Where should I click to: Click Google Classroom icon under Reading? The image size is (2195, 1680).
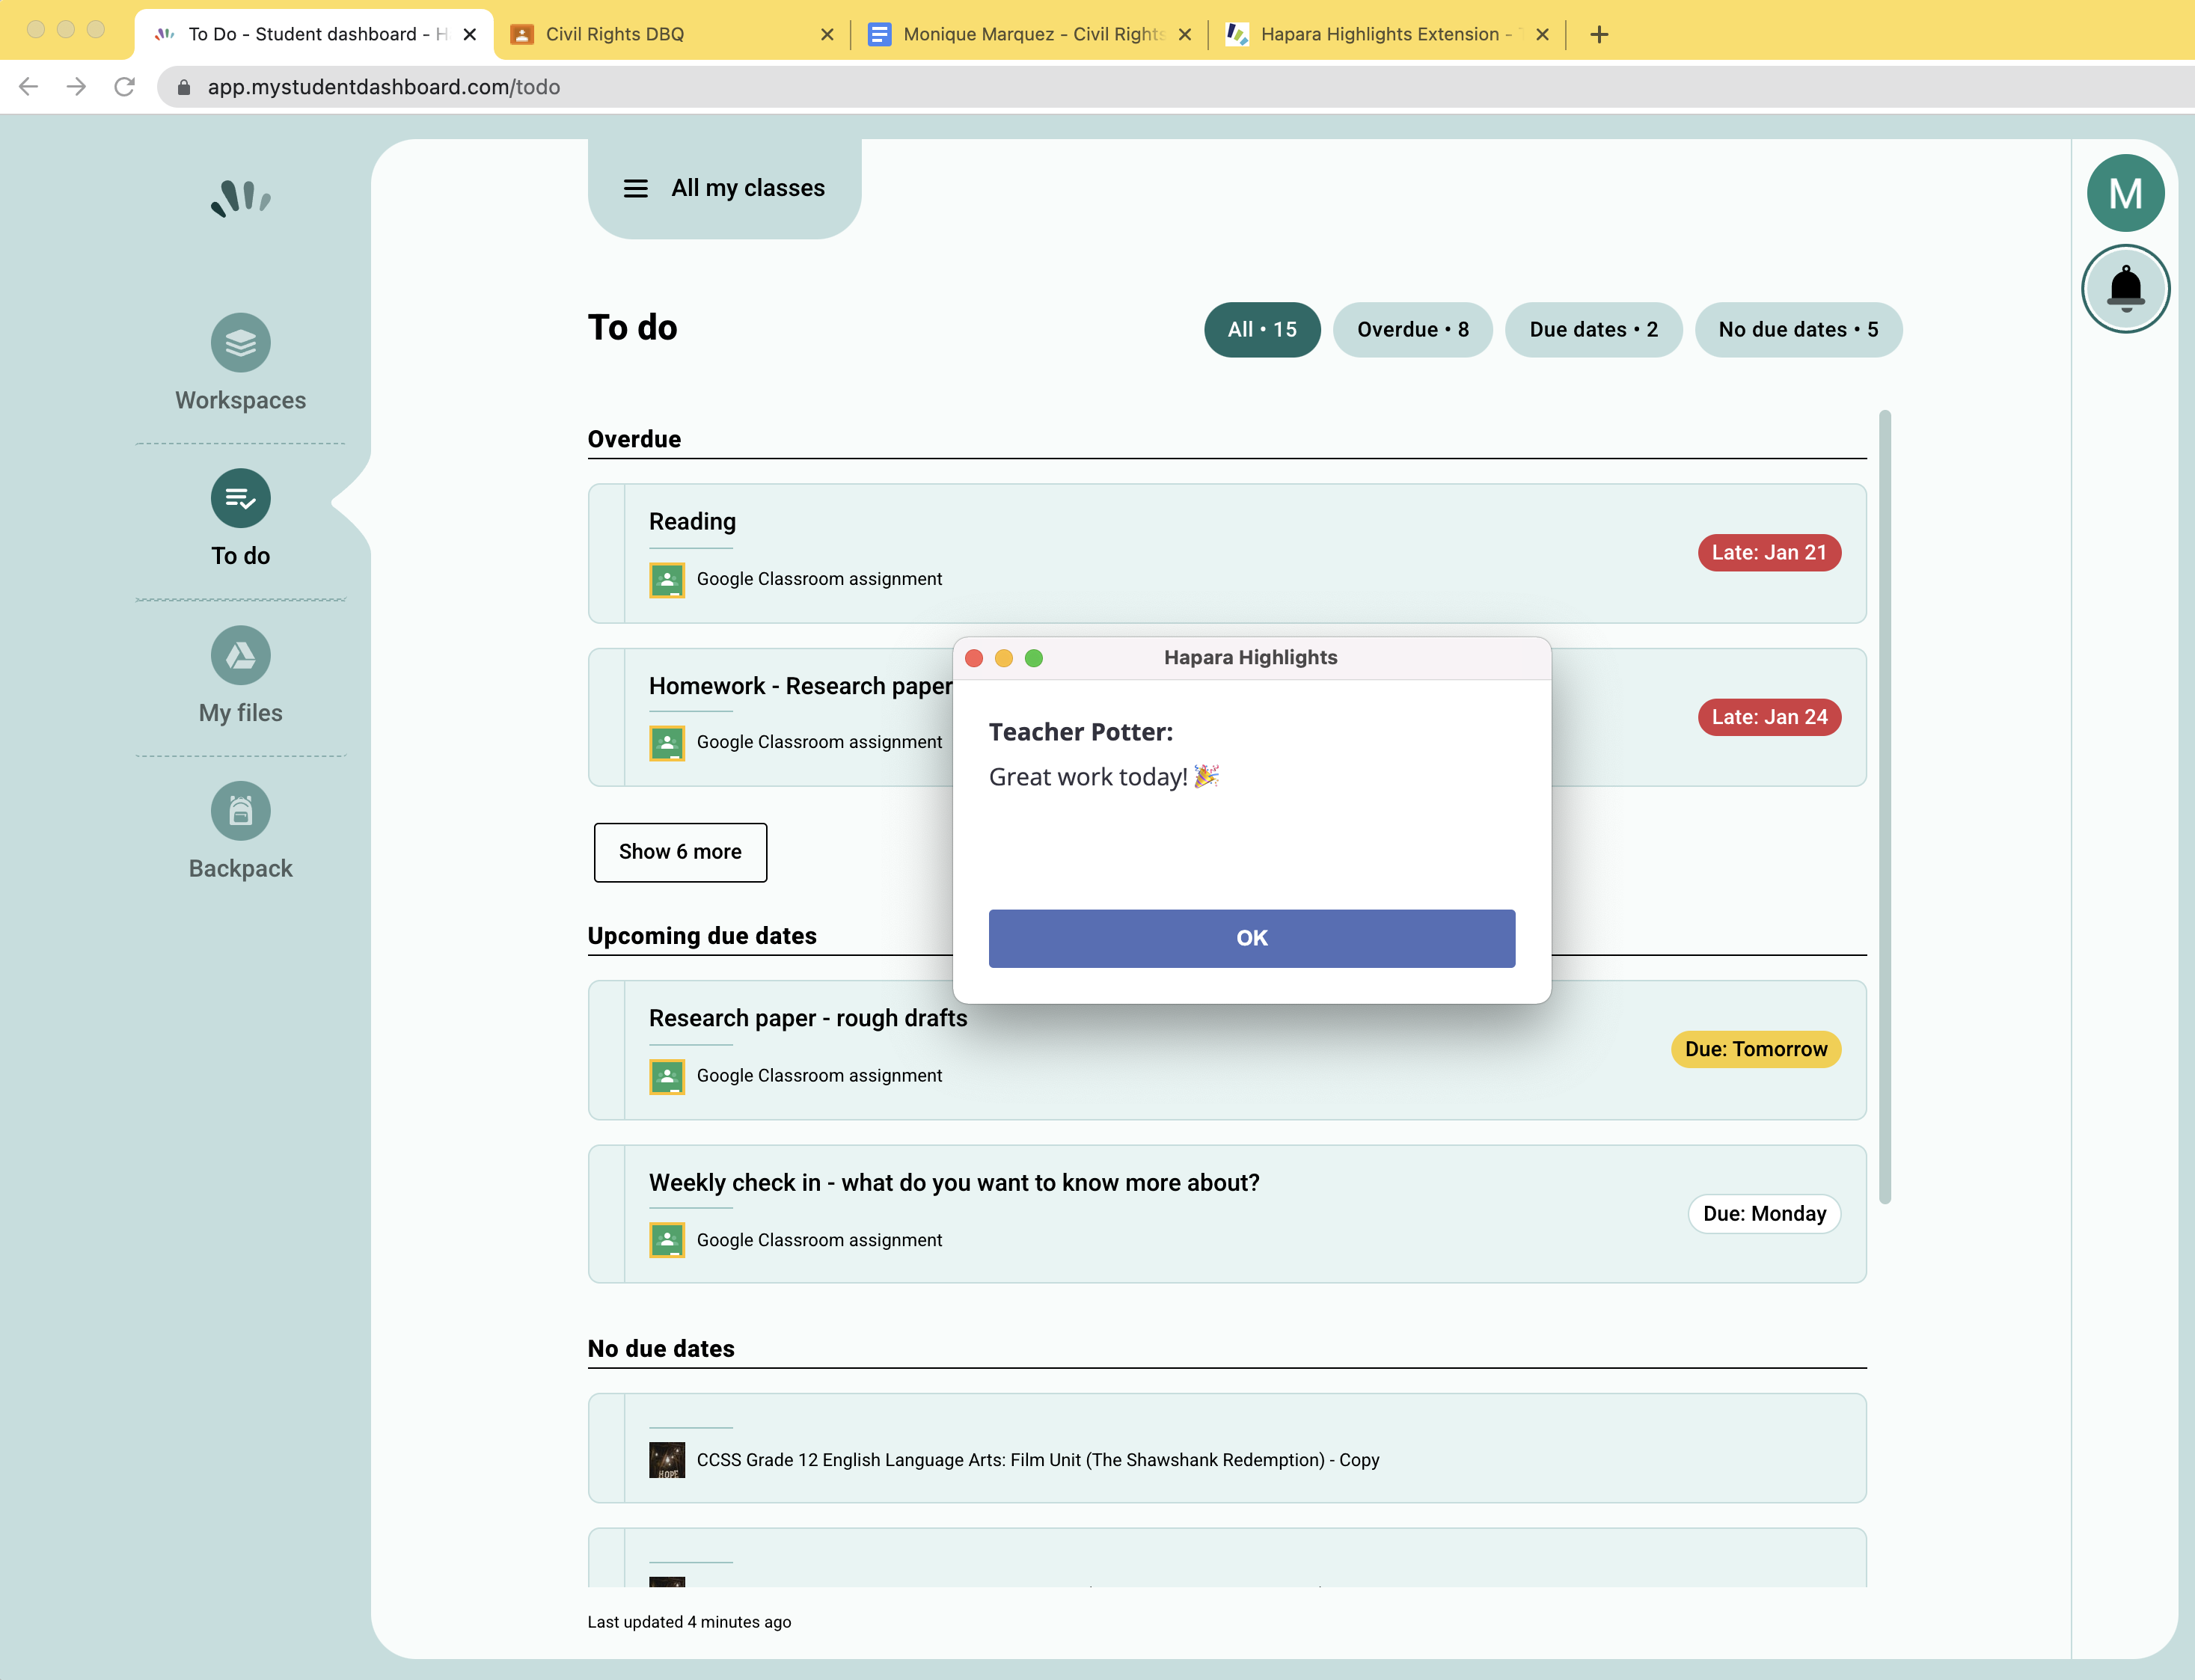click(x=667, y=580)
